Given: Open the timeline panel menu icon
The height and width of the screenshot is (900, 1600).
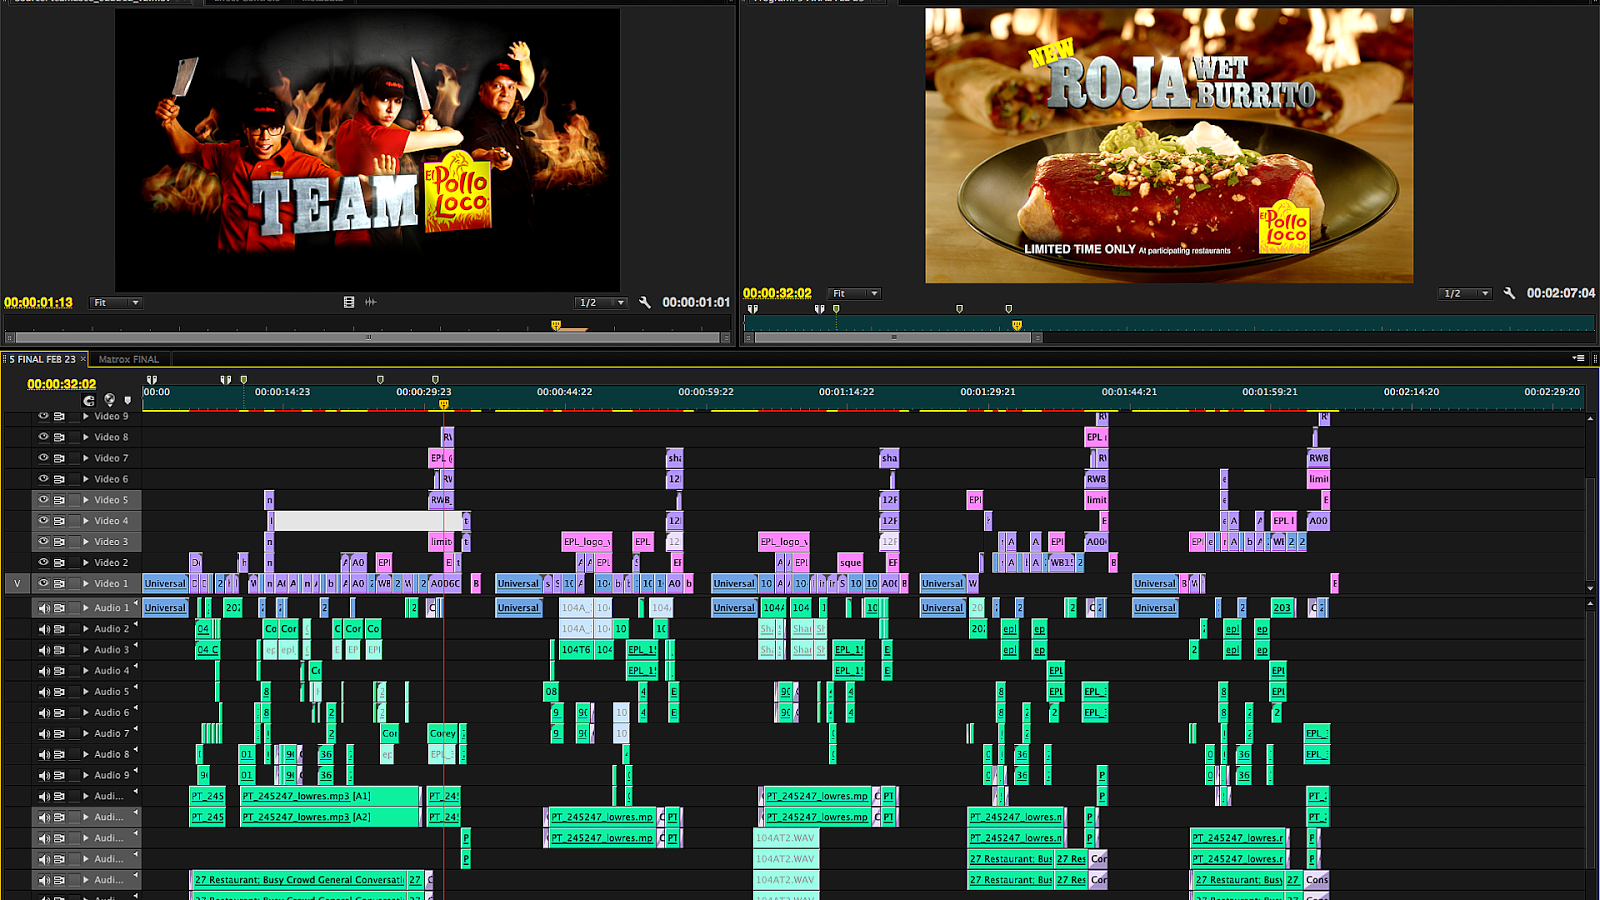Looking at the screenshot, I should [1579, 358].
